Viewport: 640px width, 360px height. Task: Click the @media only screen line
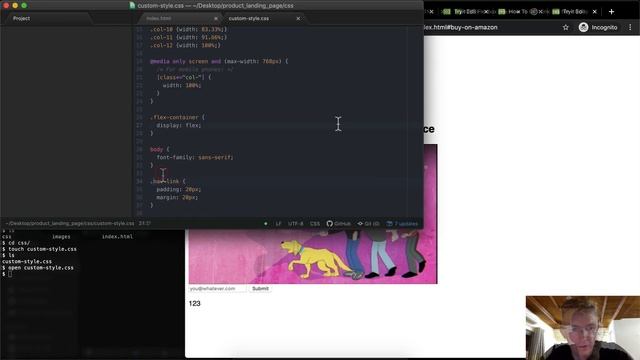click(219, 61)
